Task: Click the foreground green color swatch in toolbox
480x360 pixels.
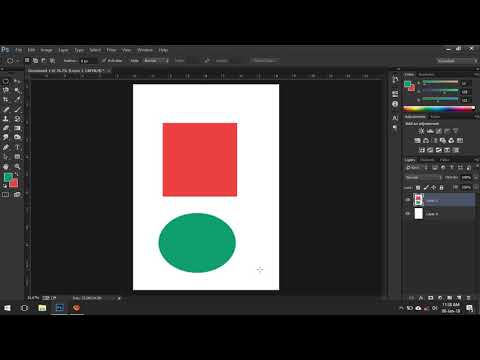Action: click(8, 177)
